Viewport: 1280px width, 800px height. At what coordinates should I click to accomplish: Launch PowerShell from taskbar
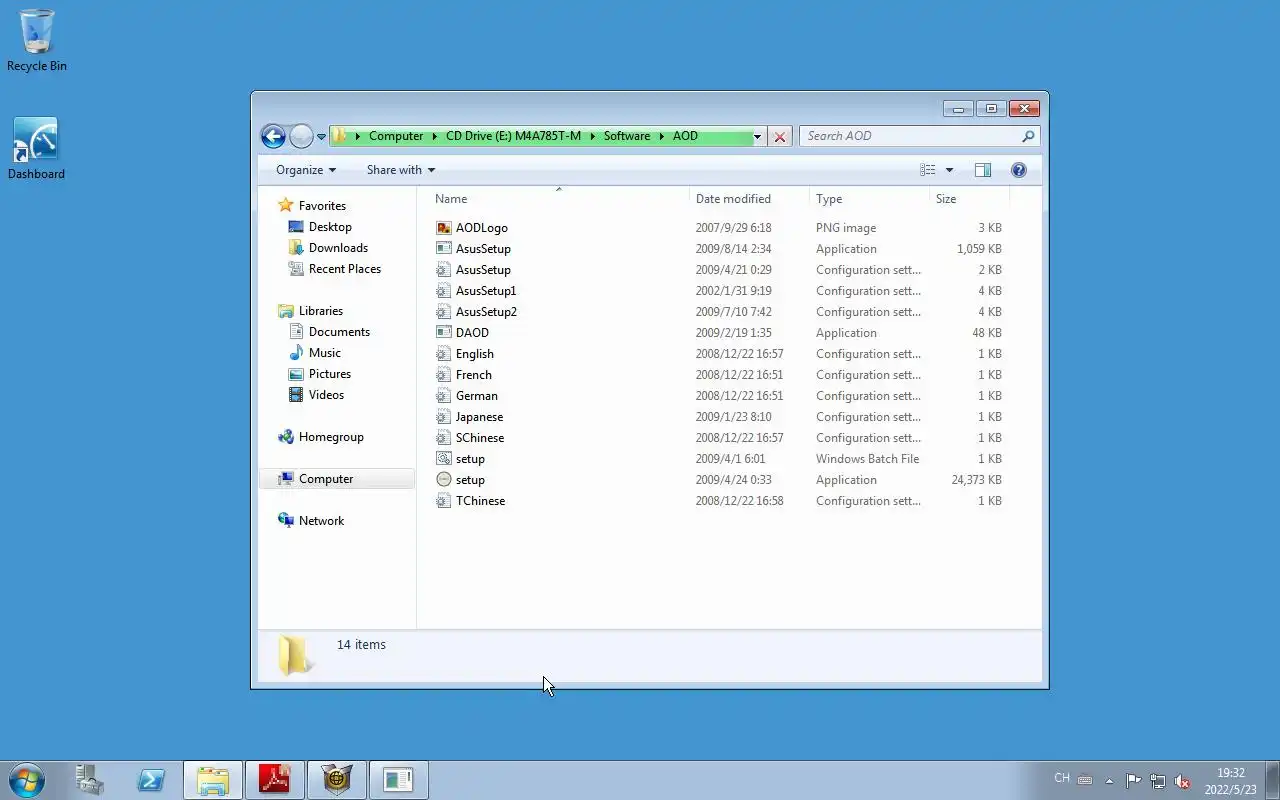151,780
